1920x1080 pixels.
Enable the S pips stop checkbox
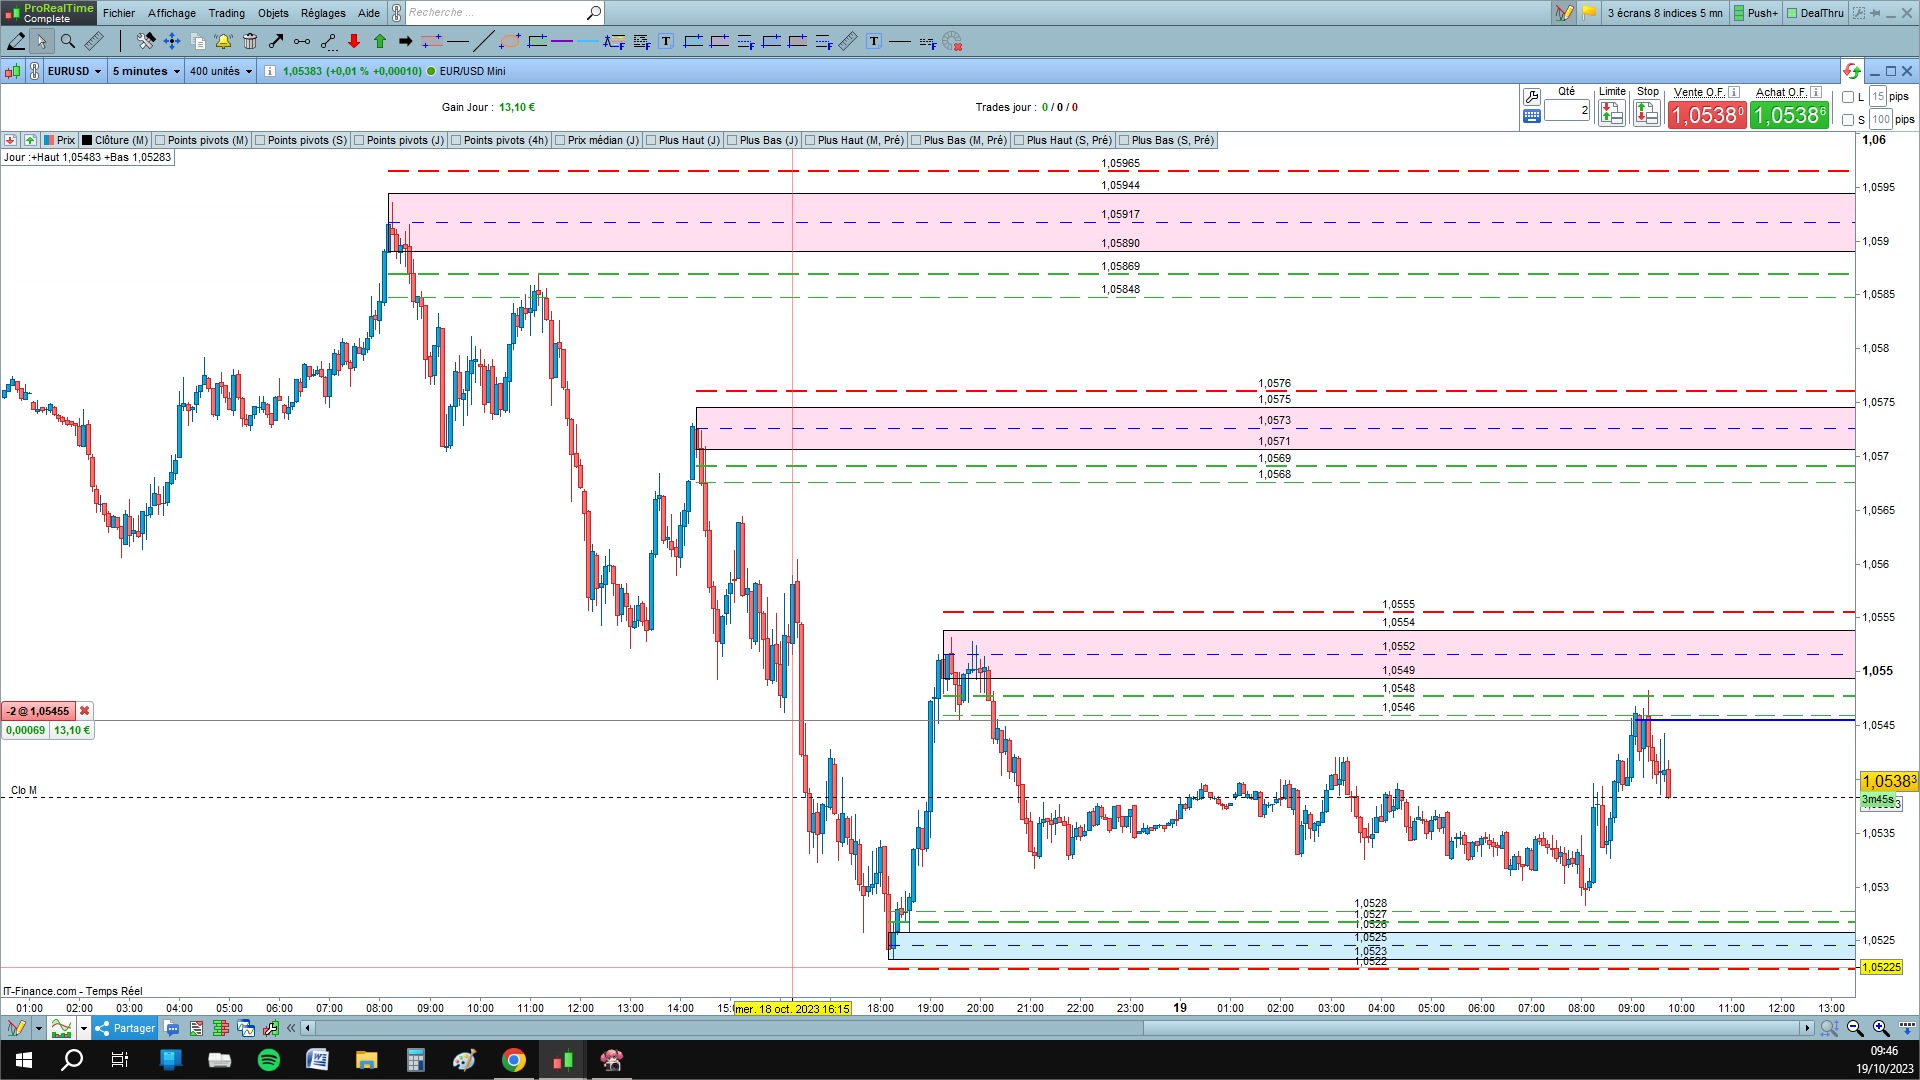tap(1848, 120)
